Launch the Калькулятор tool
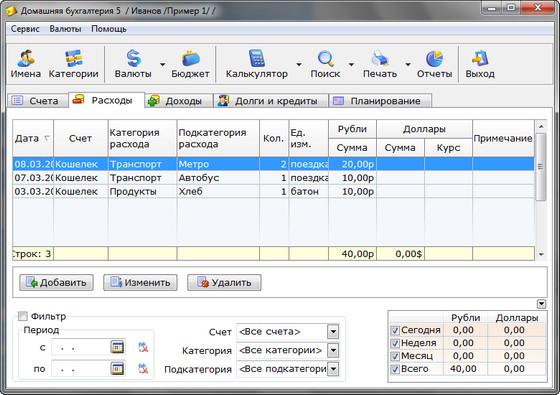 (x=257, y=64)
